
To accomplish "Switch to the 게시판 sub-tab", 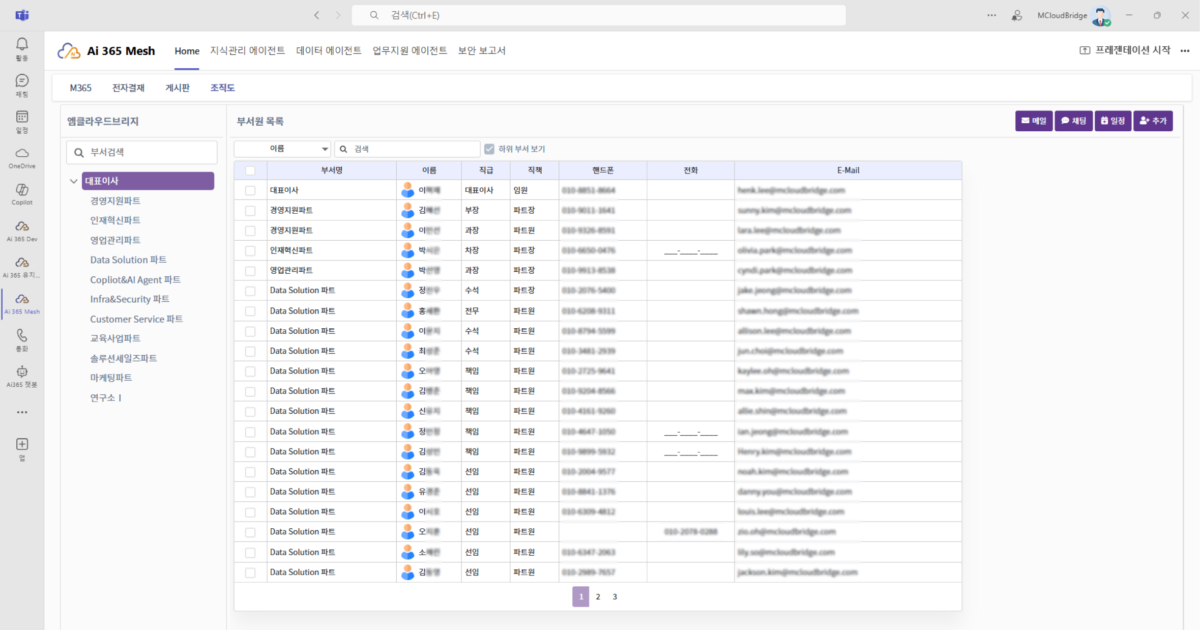I will 177,88.
